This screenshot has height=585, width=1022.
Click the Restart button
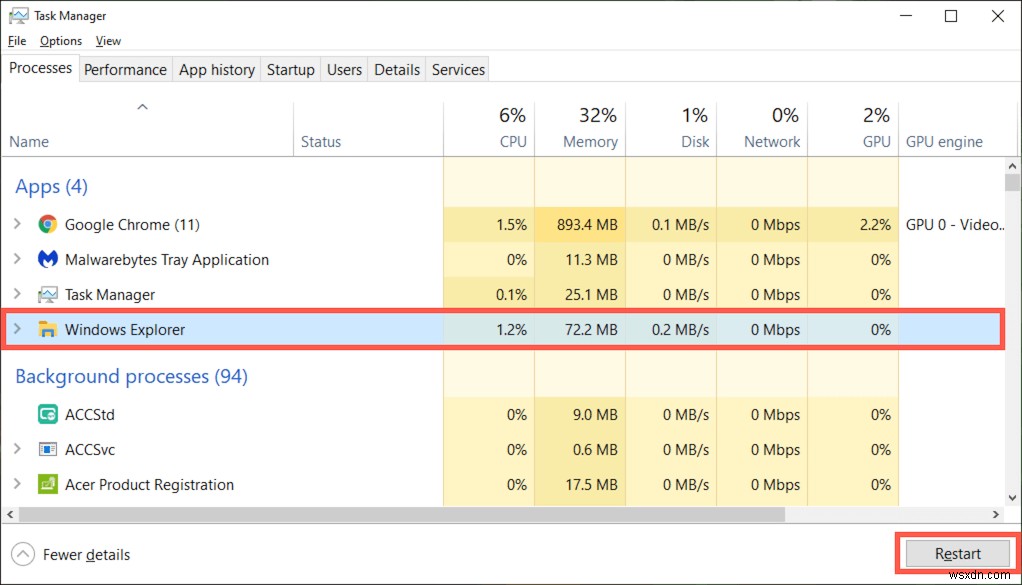click(x=956, y=553)
